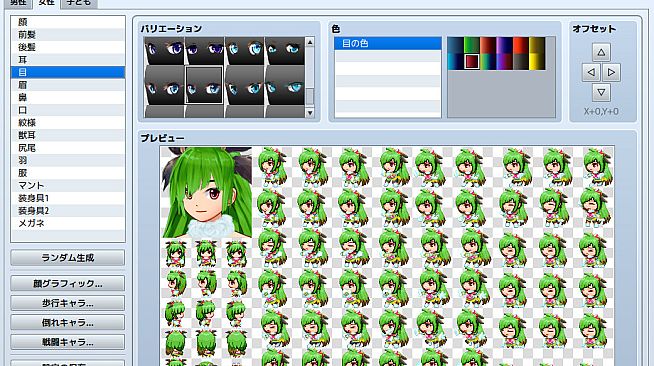Select the outlined eye variation in the second row
Screen dimensions: 654x366
coord(204,85)
